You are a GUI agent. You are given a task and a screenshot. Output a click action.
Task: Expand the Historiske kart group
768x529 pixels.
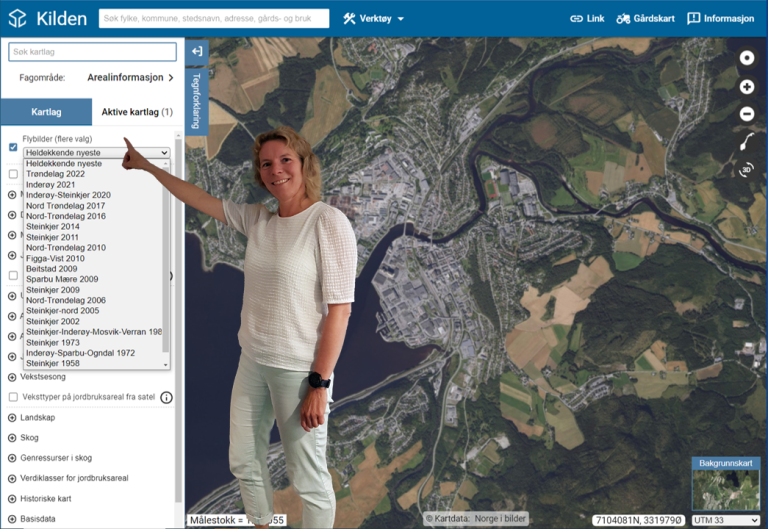(12, 499)
